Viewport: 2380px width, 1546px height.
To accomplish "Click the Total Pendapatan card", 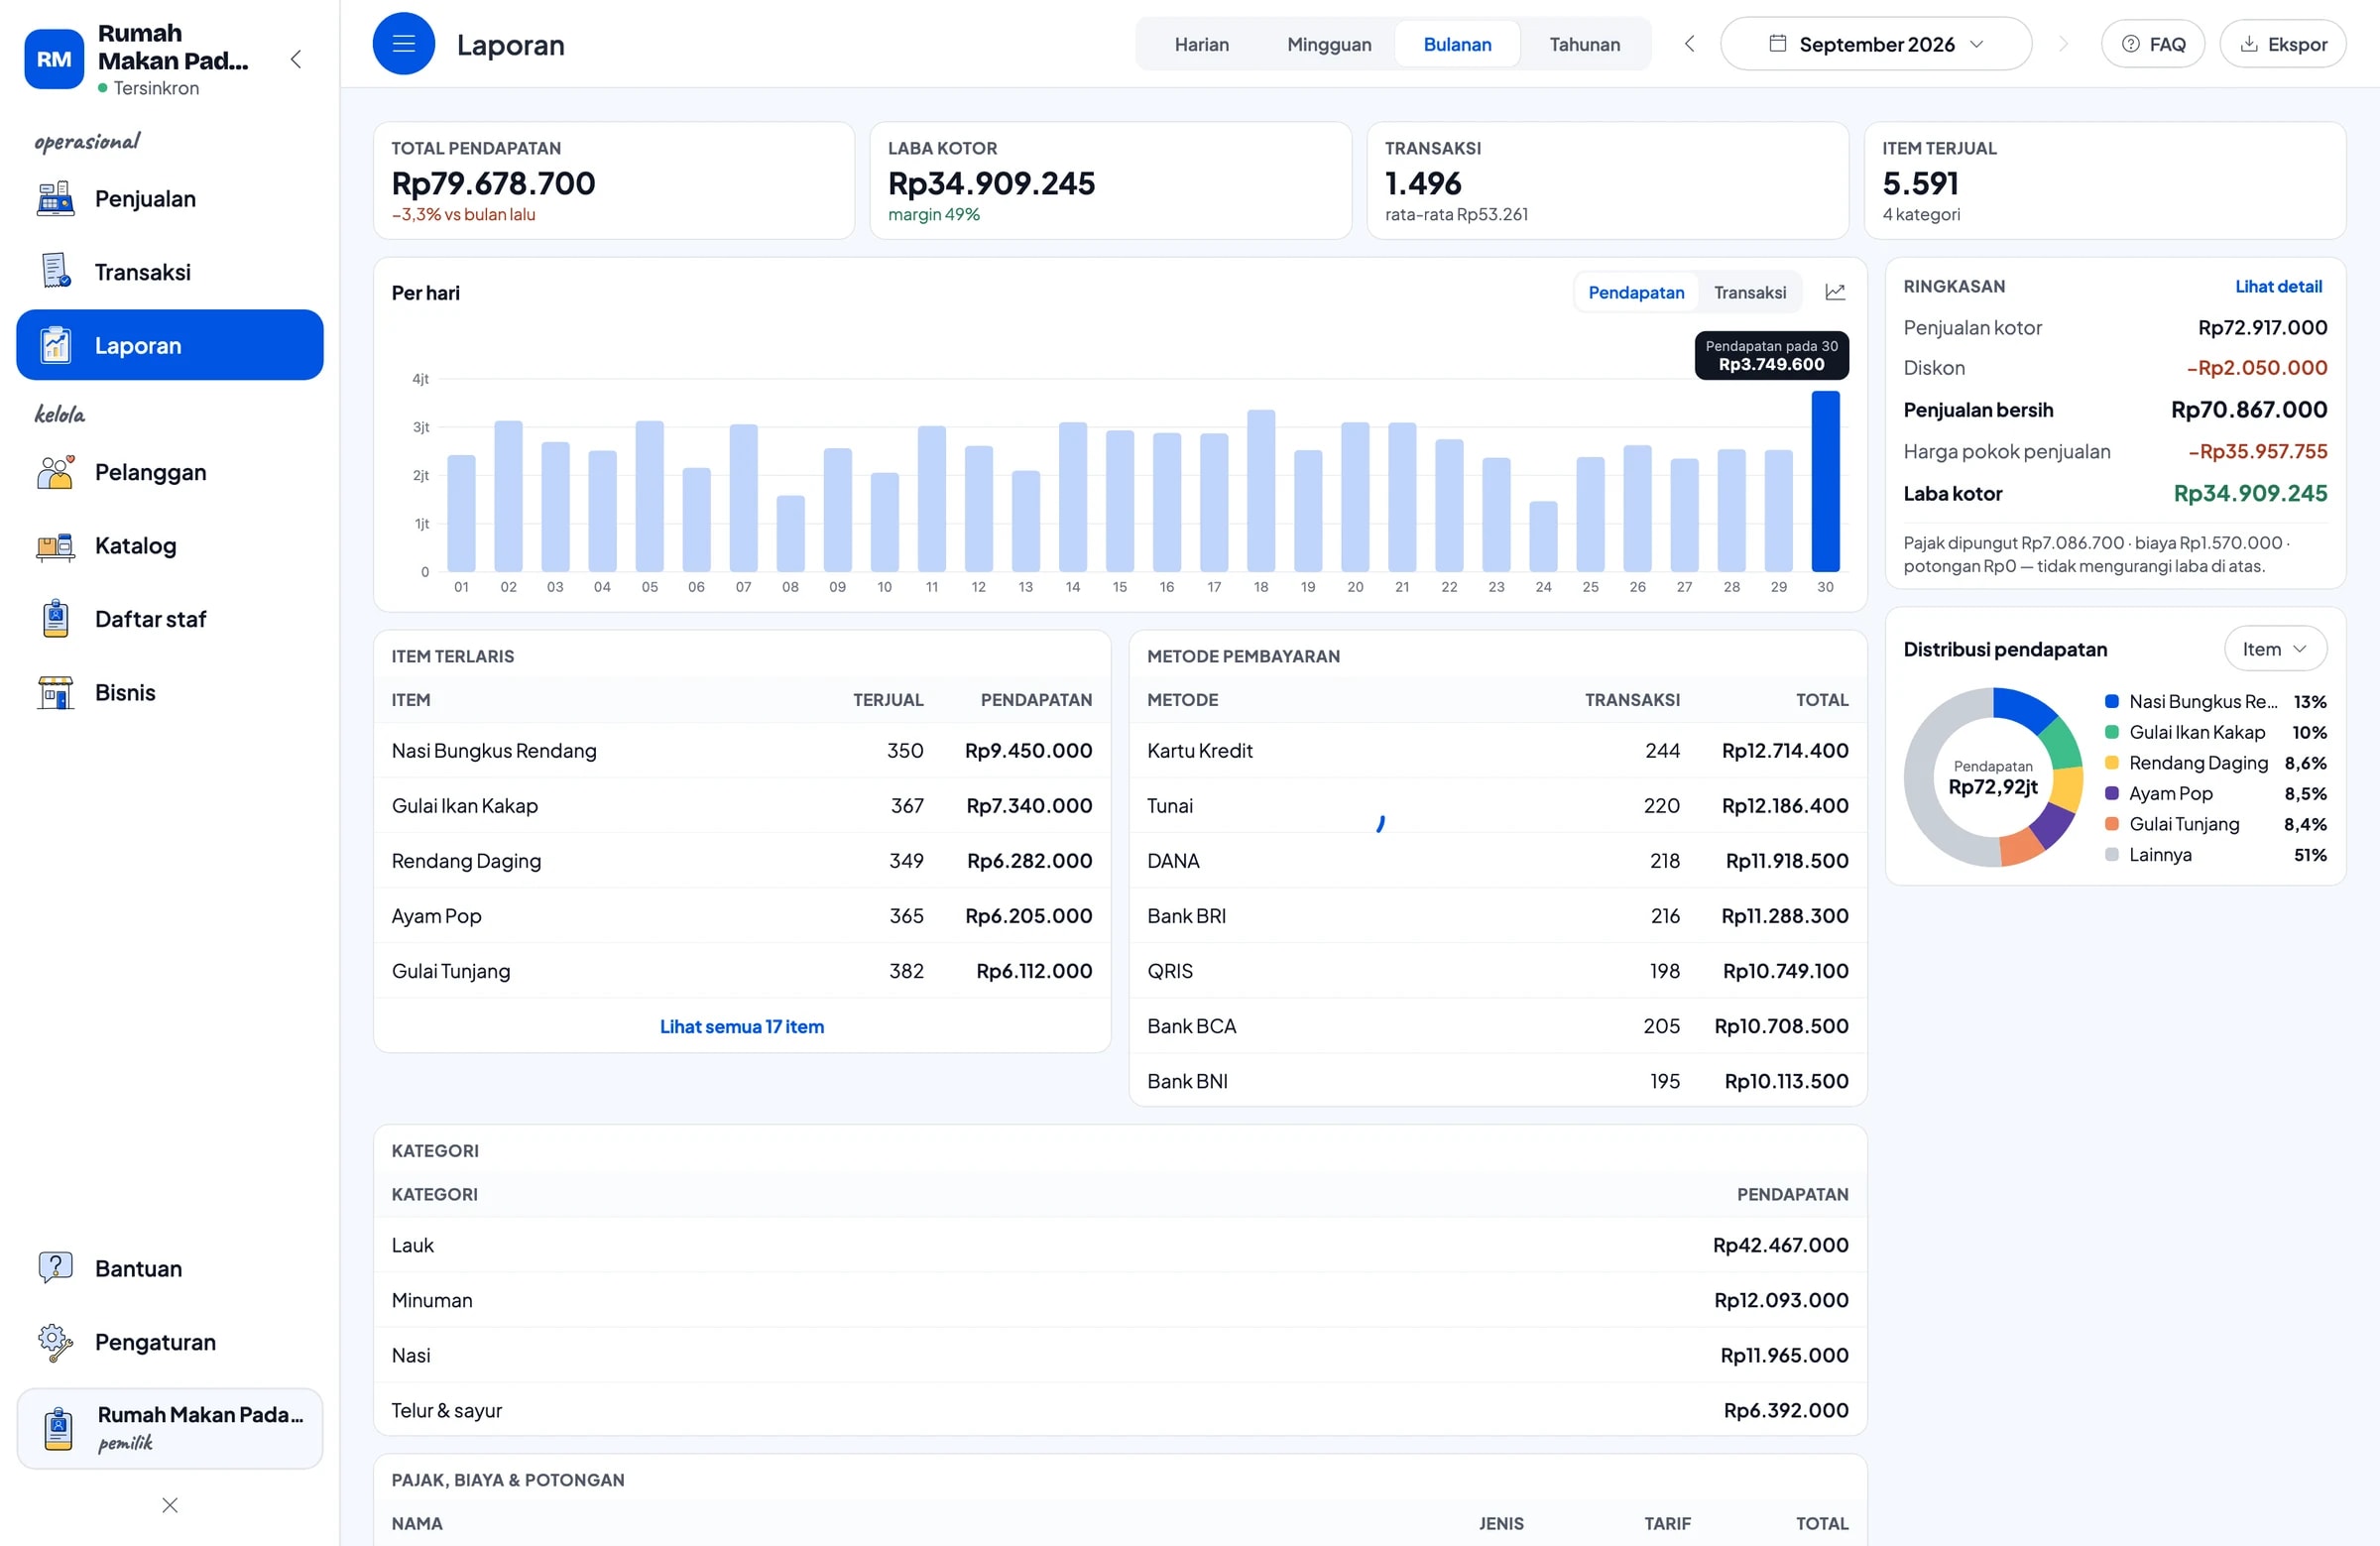I will coord(614,180).
